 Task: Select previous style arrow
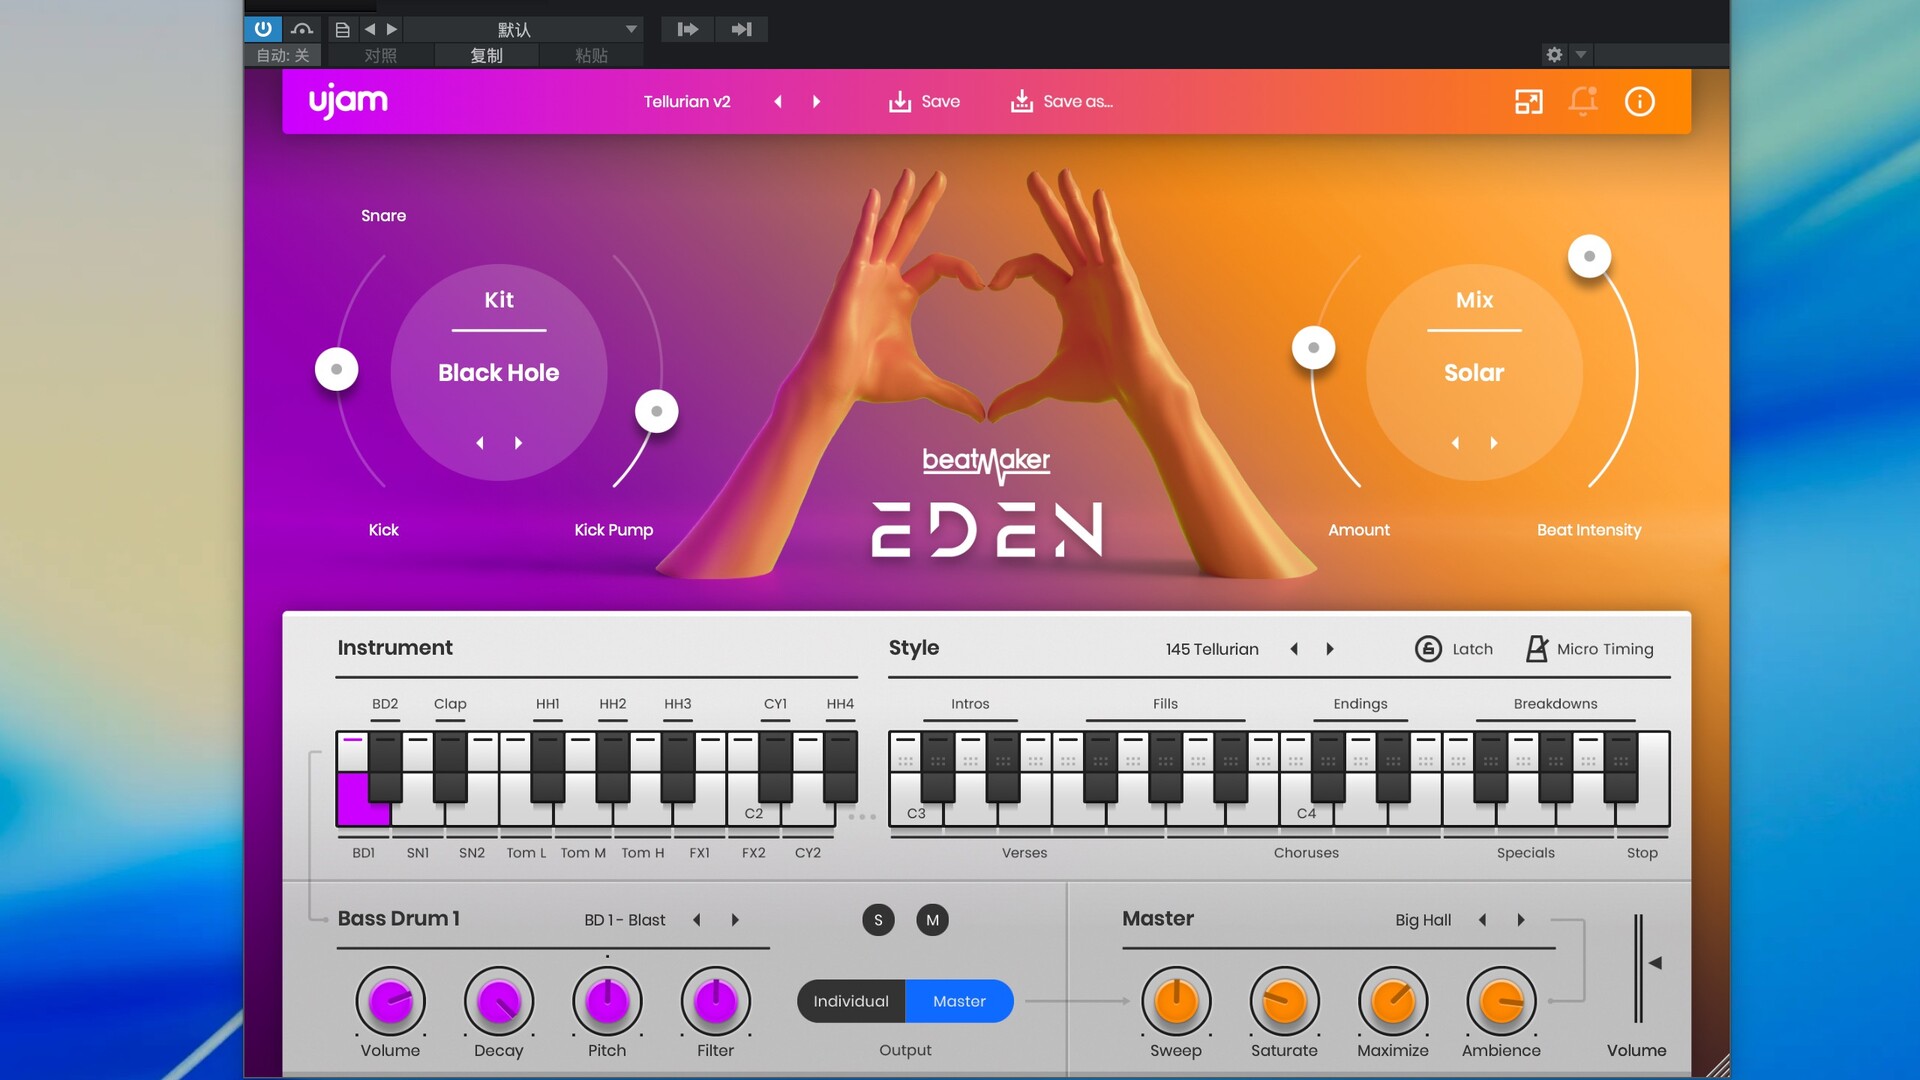point(1294,649)
